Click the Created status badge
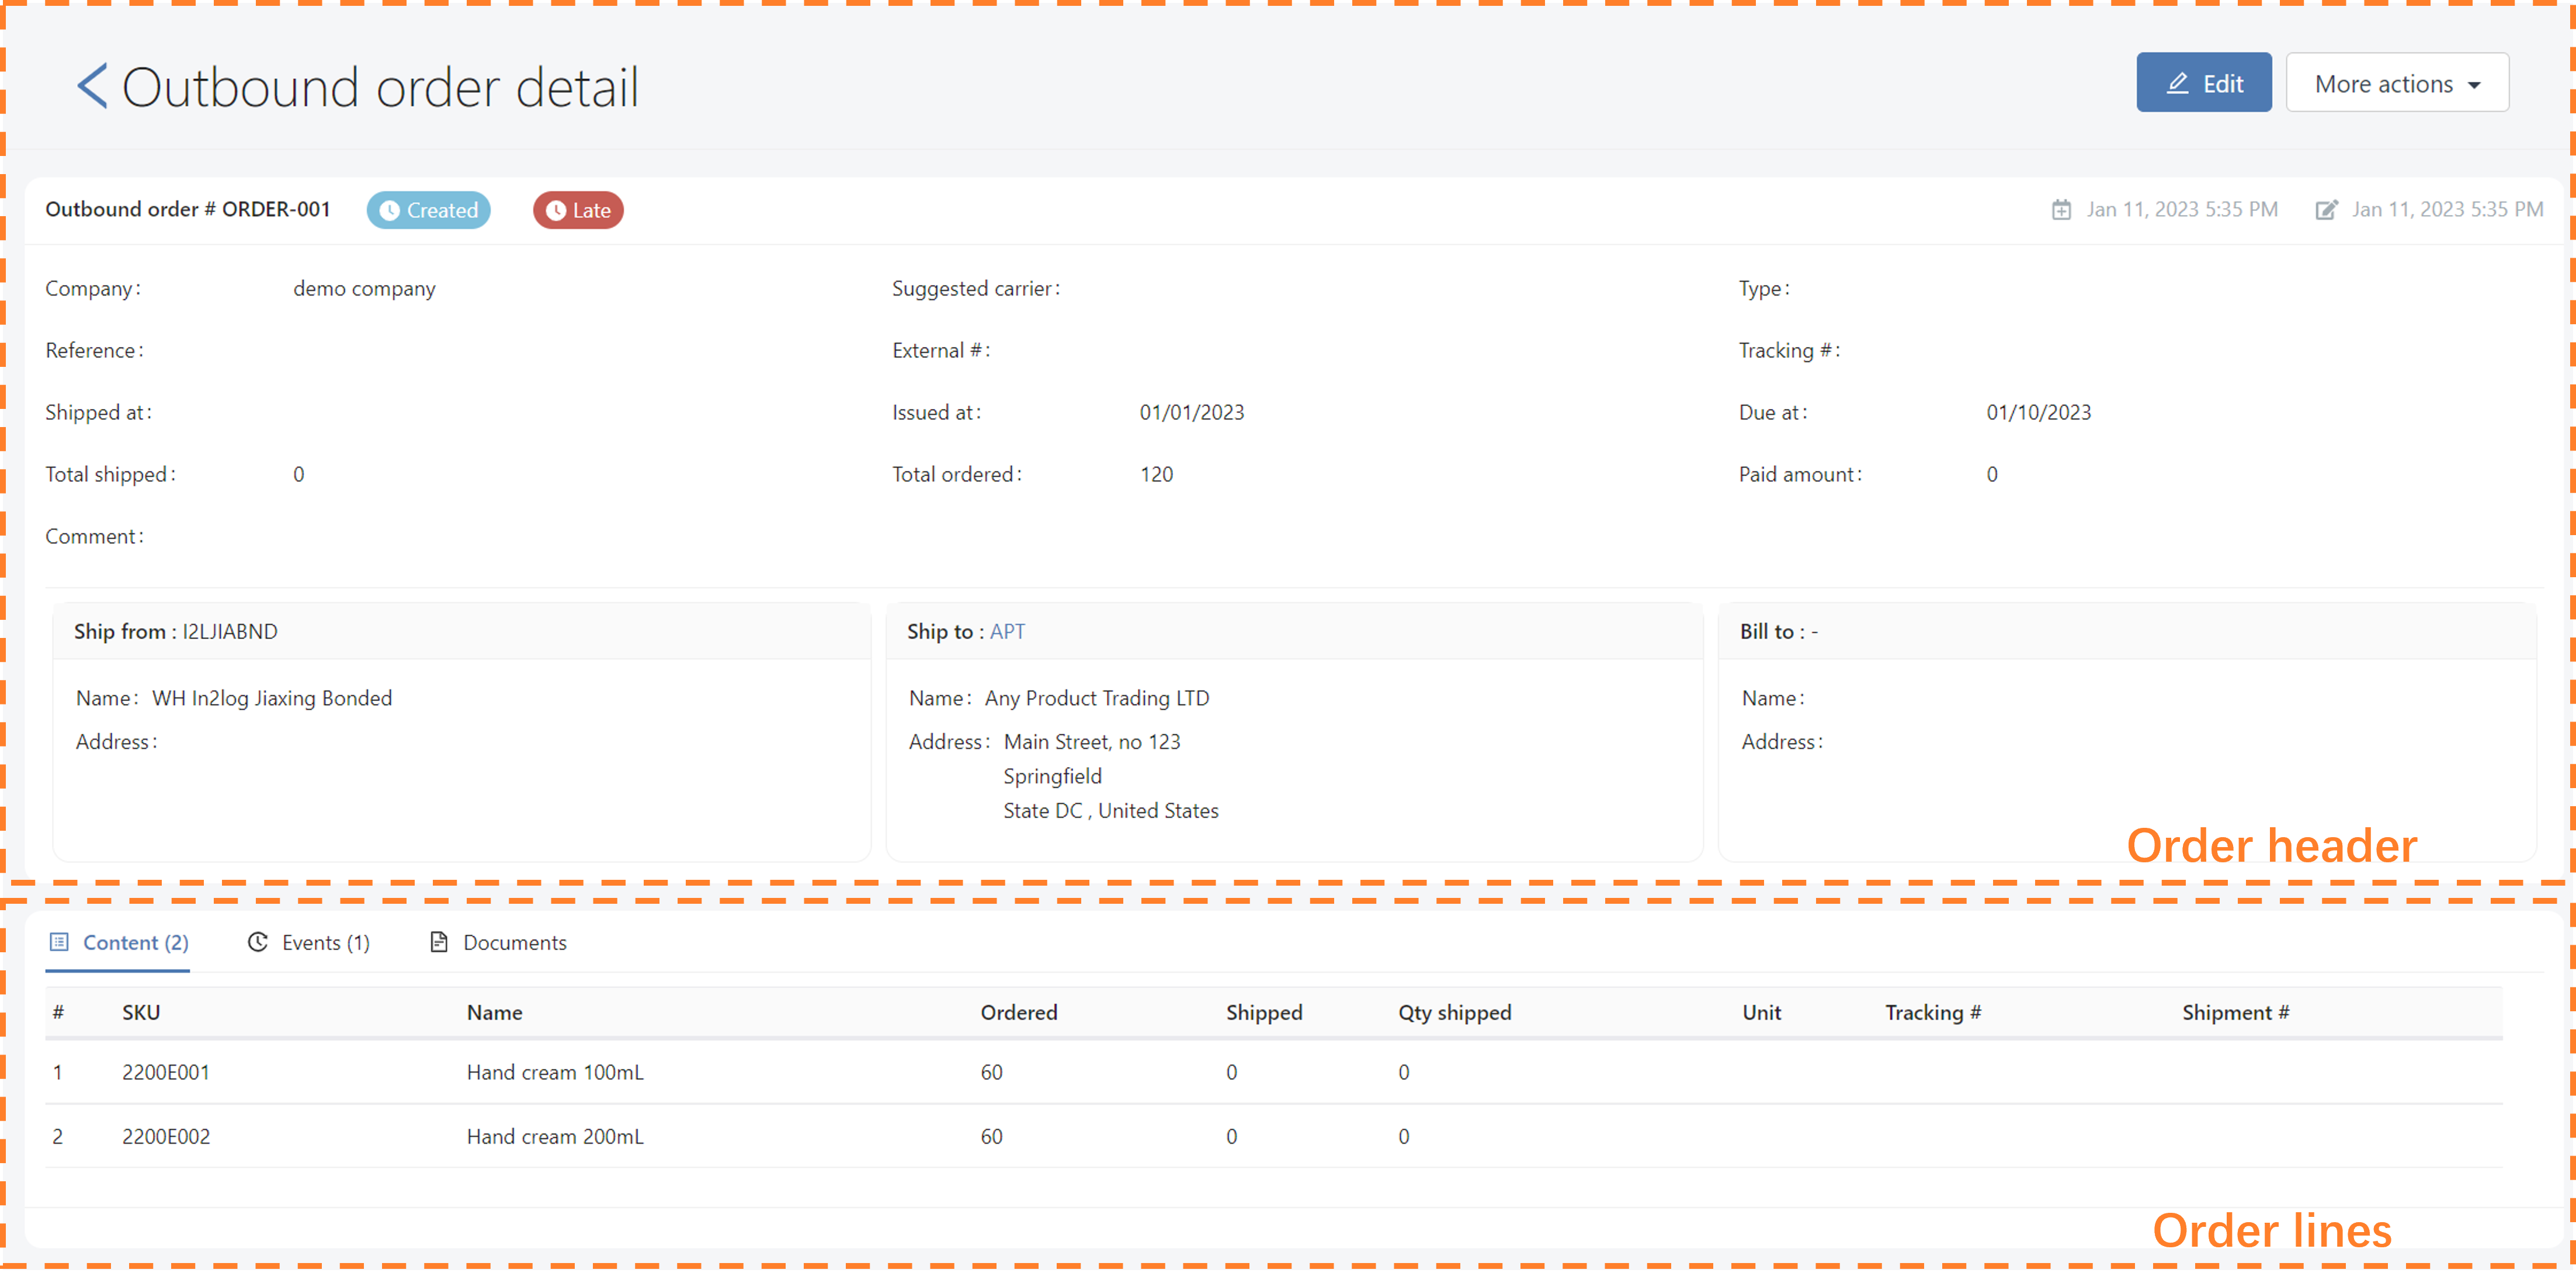This screenshot has height=1287, width=2576. click(429, 211)
